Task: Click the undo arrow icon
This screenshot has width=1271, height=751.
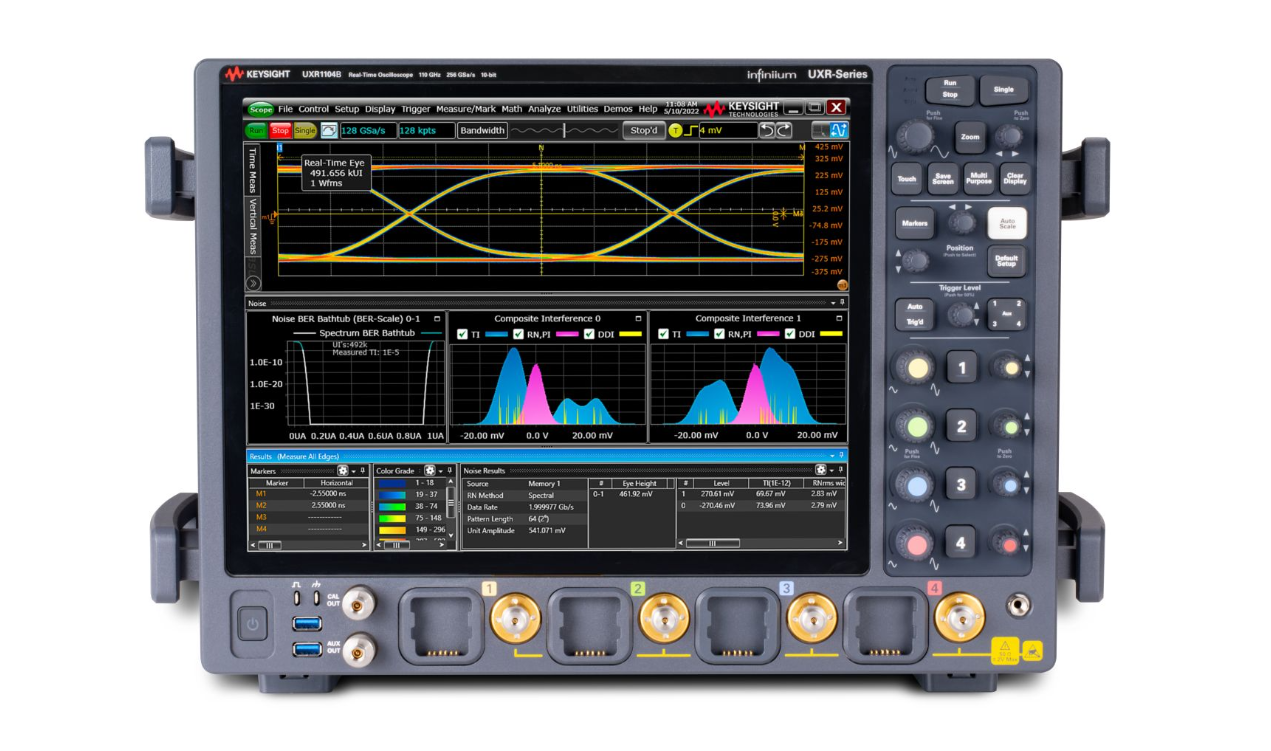Action: pyautogui.click(x=767, y=130)
